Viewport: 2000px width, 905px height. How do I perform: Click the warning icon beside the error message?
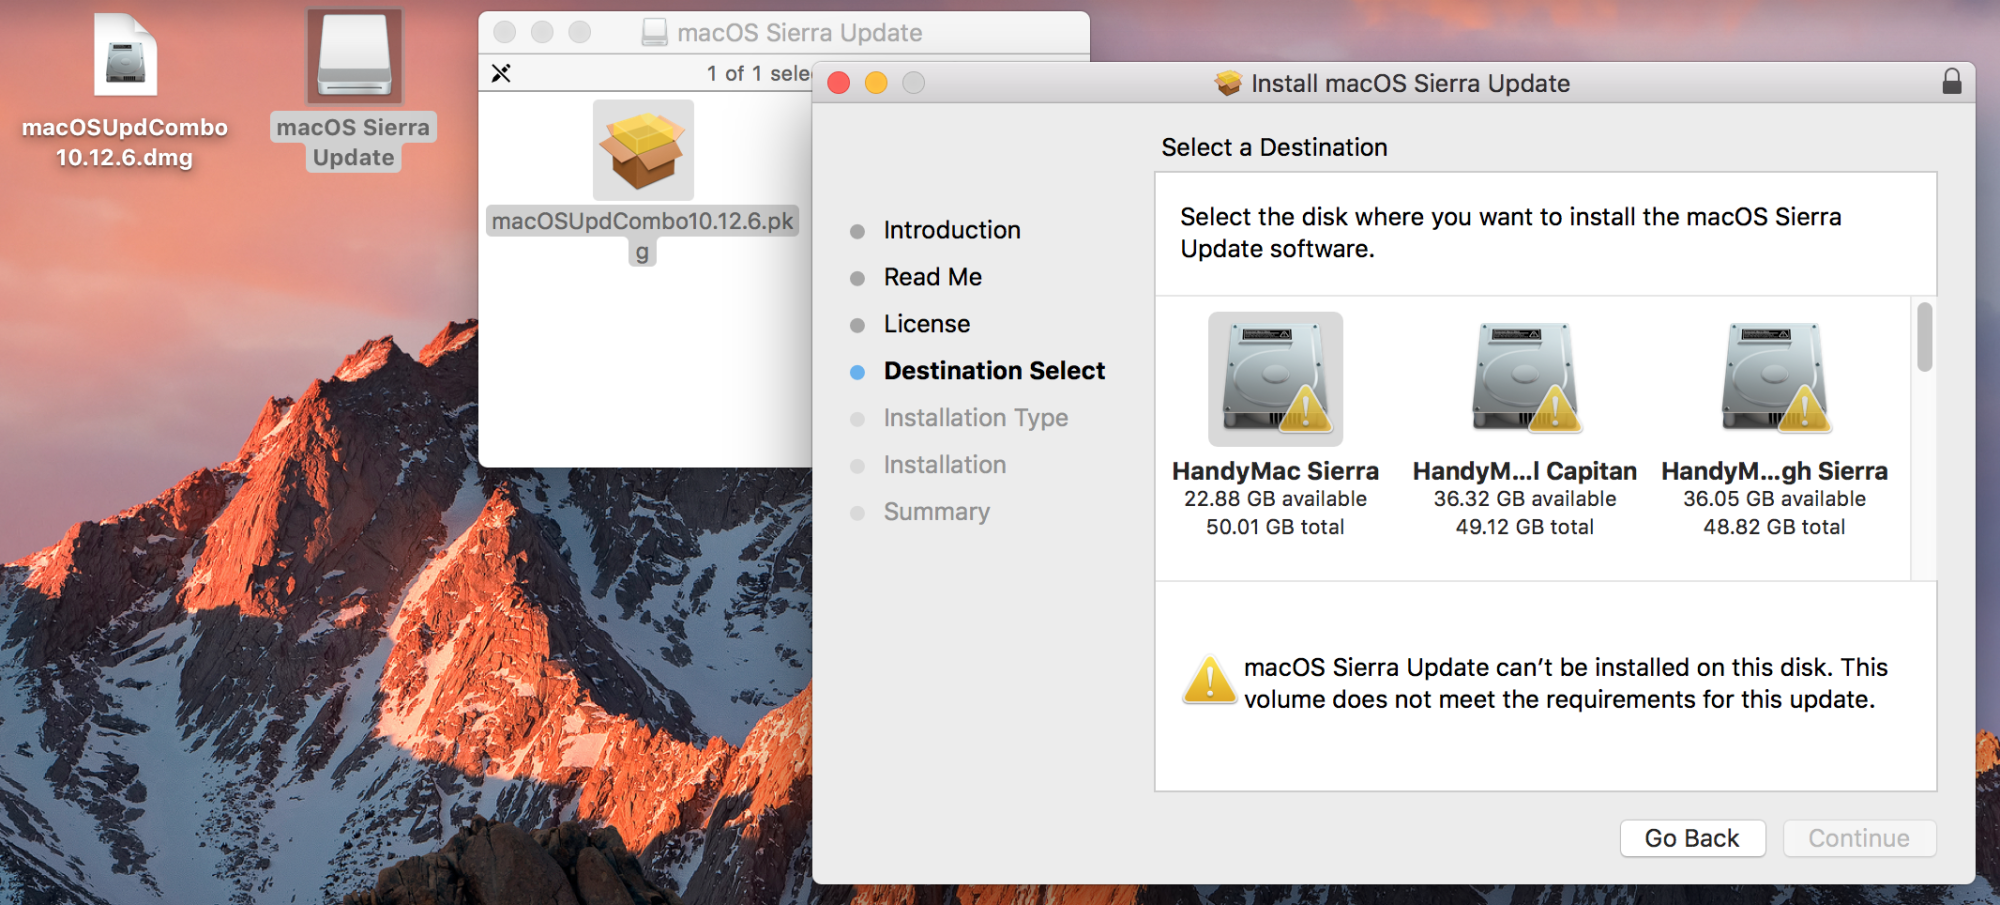tap(1210, 680)
